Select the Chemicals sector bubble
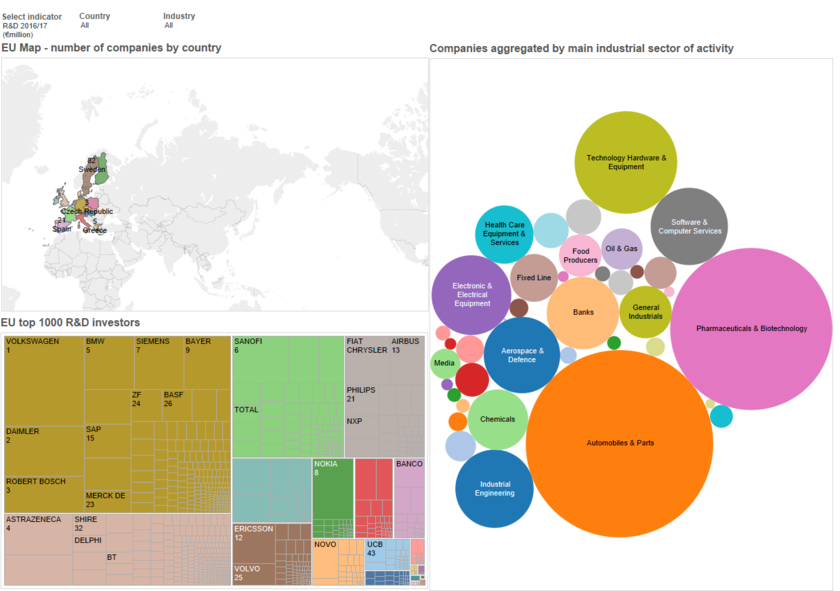Image resolution: width=840 pixels, height=591 pixels. tap(497, 420)
